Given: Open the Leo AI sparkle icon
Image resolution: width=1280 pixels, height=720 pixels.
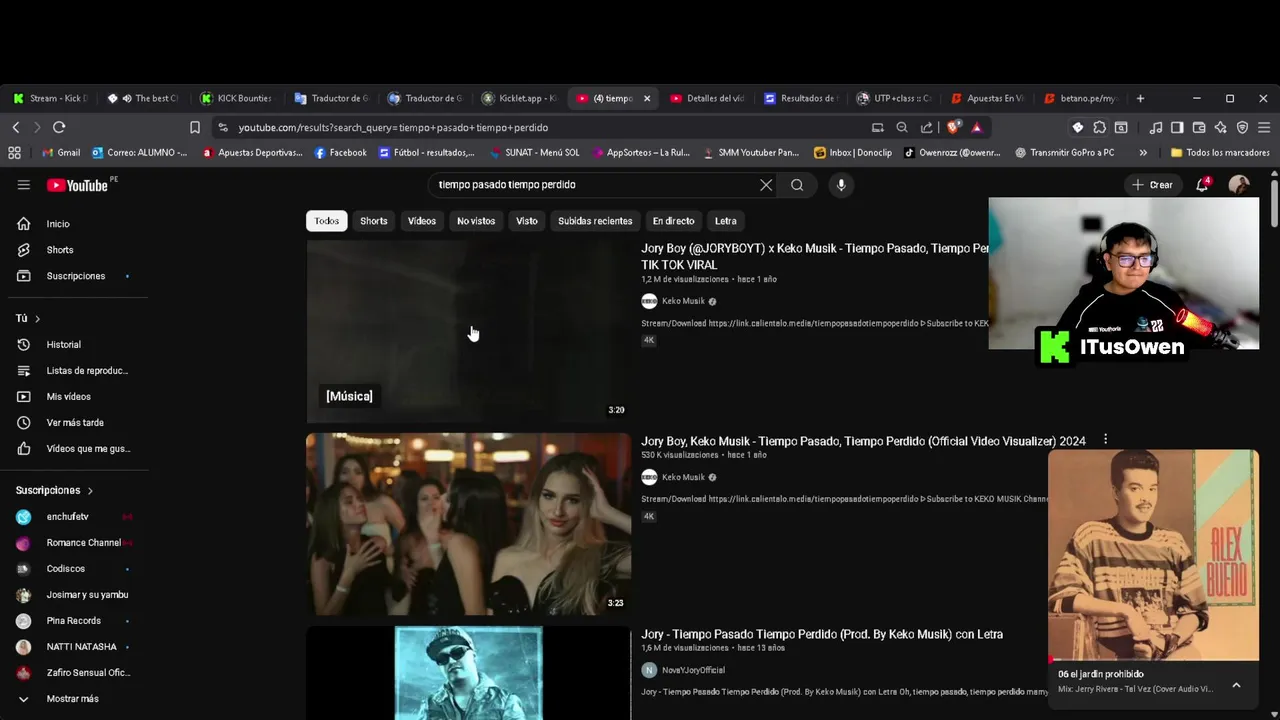Looking at the screenshot, I should tap(1221, 128).
